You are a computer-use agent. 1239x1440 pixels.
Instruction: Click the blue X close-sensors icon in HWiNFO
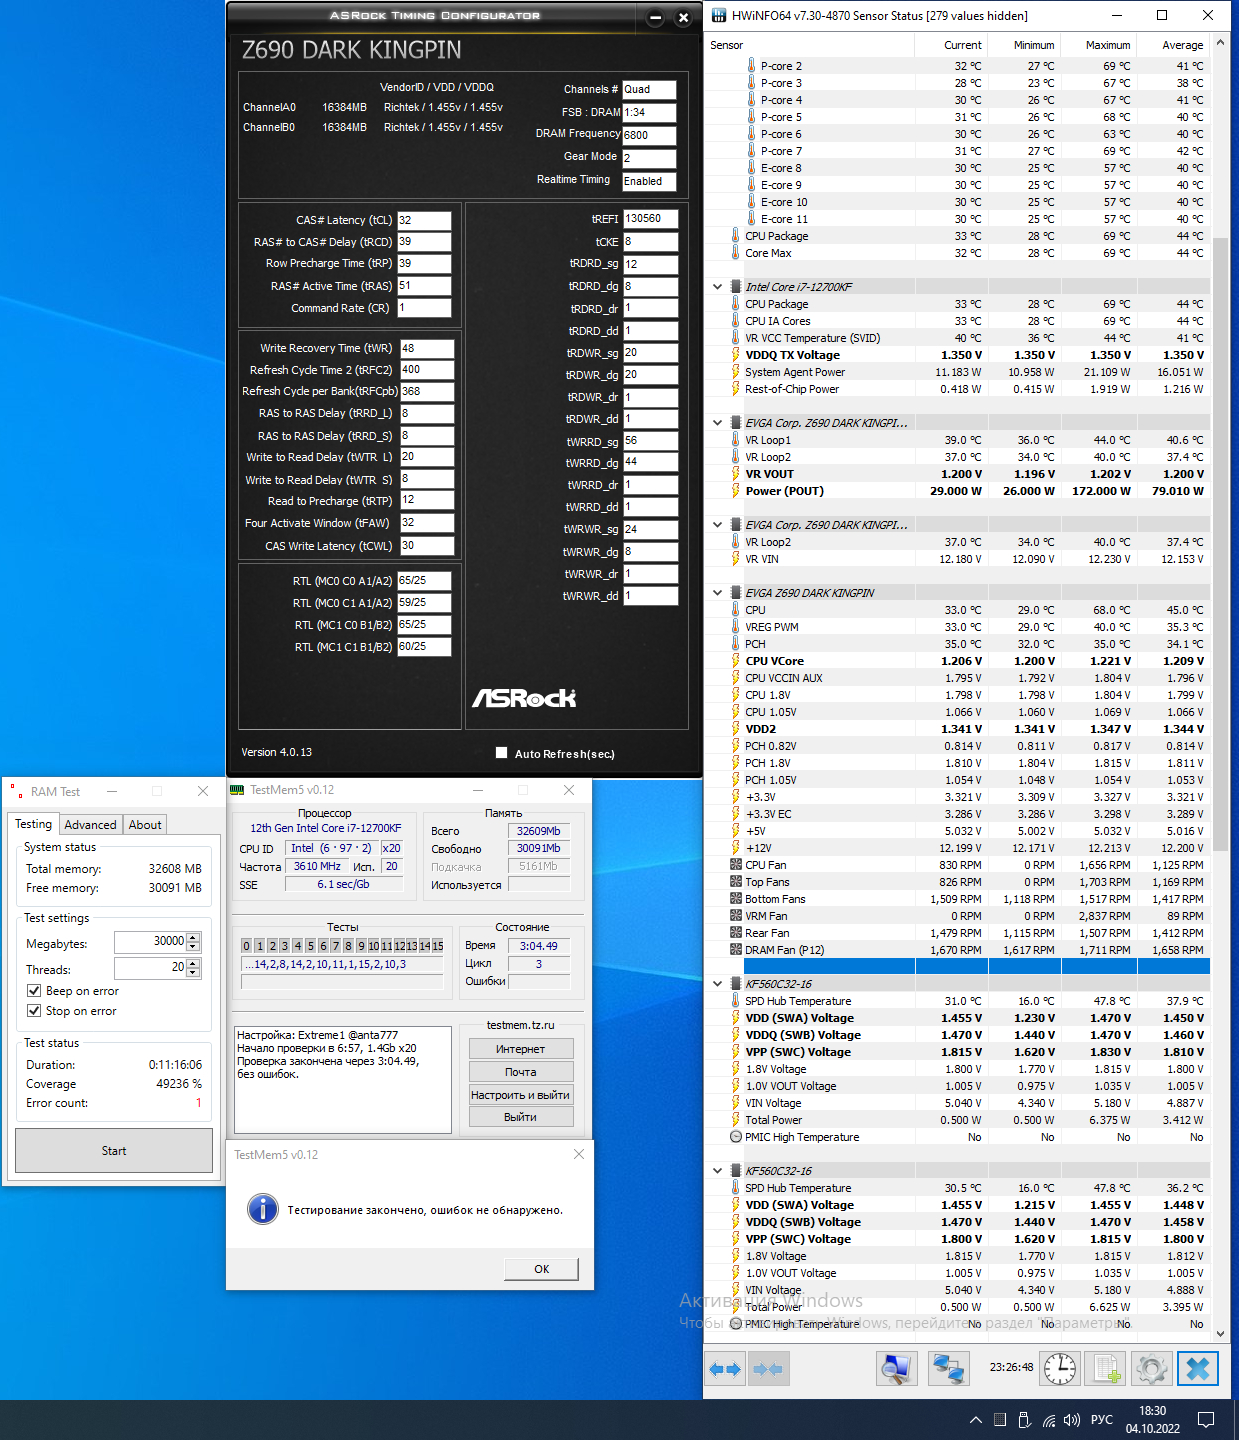[1198, 1369]
